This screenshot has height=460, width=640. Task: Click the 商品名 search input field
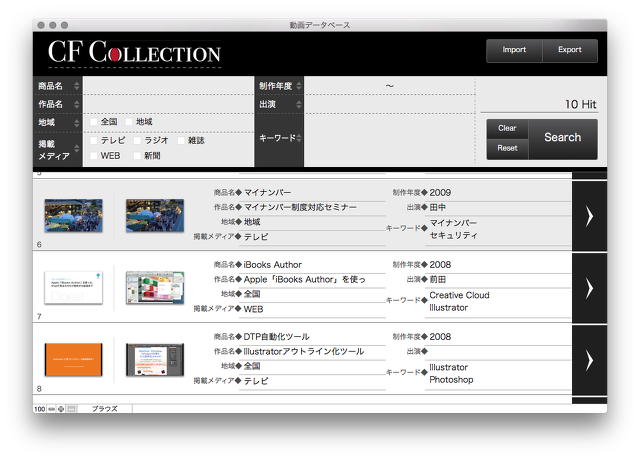[x=166, y=86]
